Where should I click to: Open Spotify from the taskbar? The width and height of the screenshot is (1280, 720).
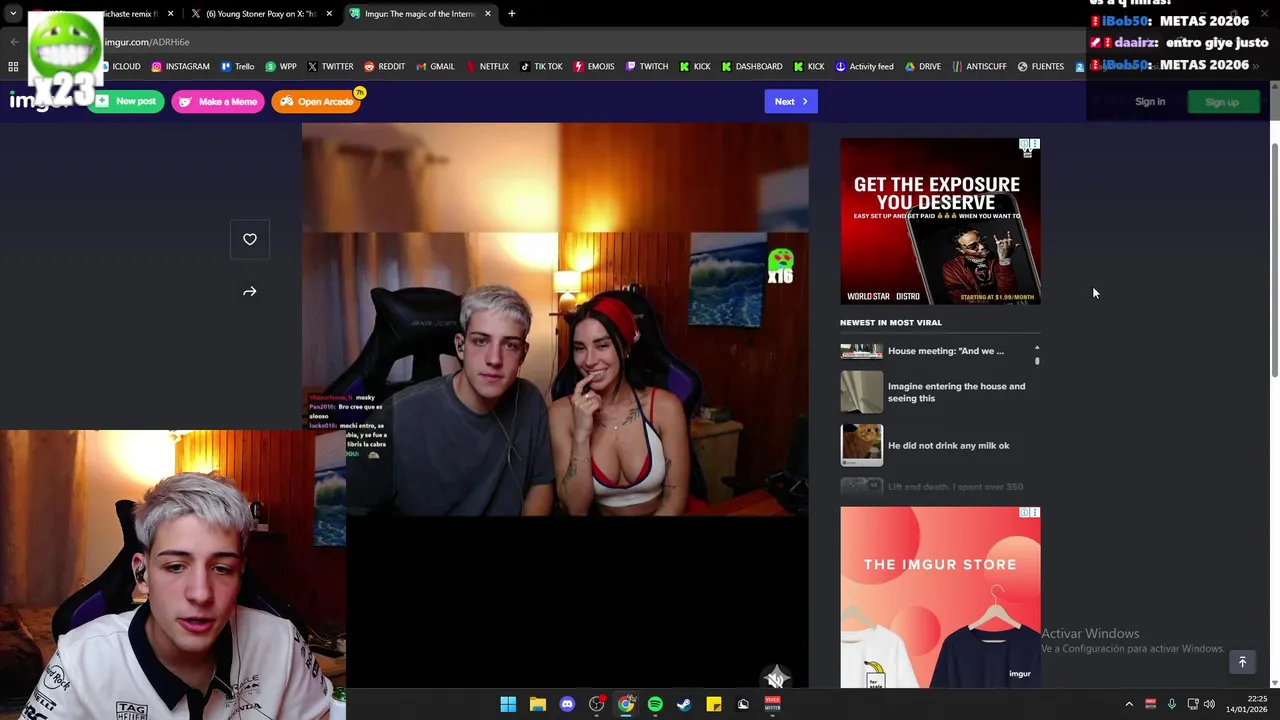655,705
